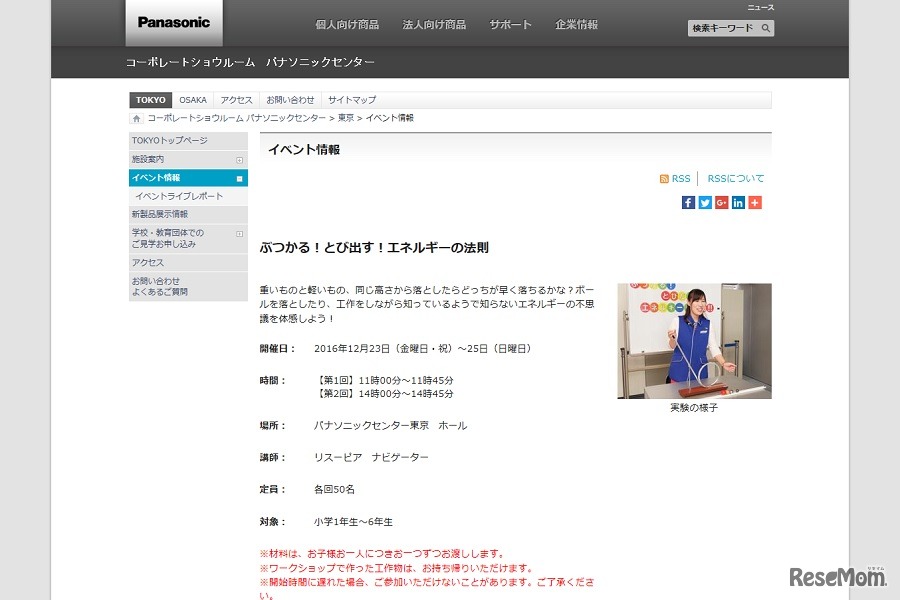The image size is (900, 600).
Task: Click the home icon in the breadcrumb
Action: pyautogui.click(x=136, y=117)
